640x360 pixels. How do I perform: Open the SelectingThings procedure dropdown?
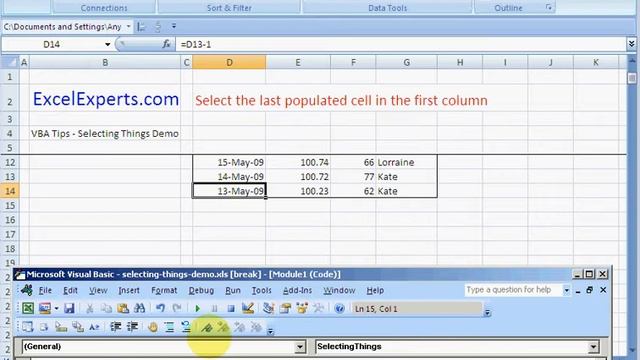pyautogui.click(x=593, y=347)
